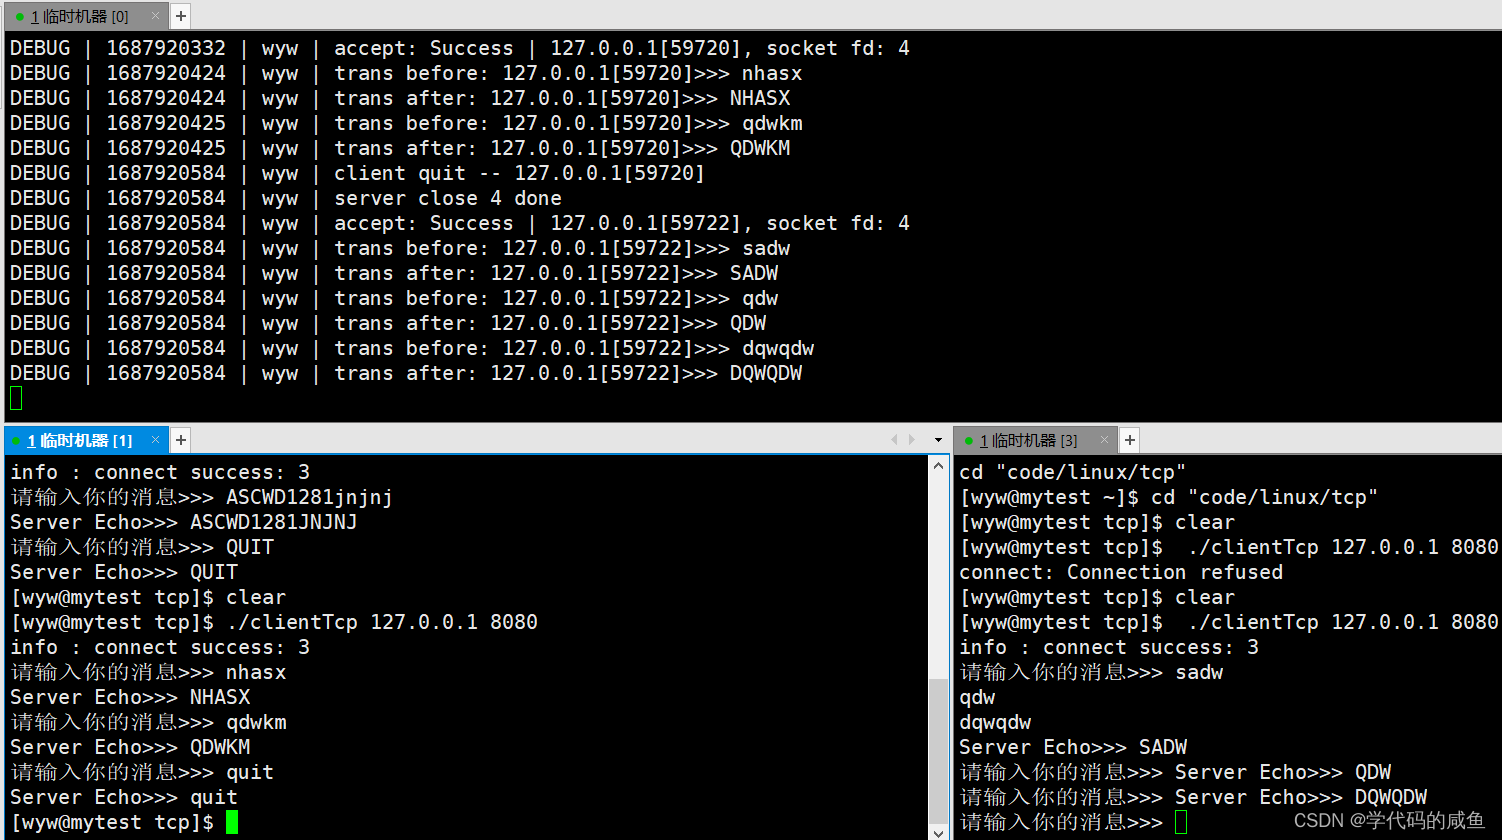Close the 临时机器 [3] tab
Image resolution: width=1502 pixels, height=840 pixels.
pyautogui.click(x=1104, y=440)
